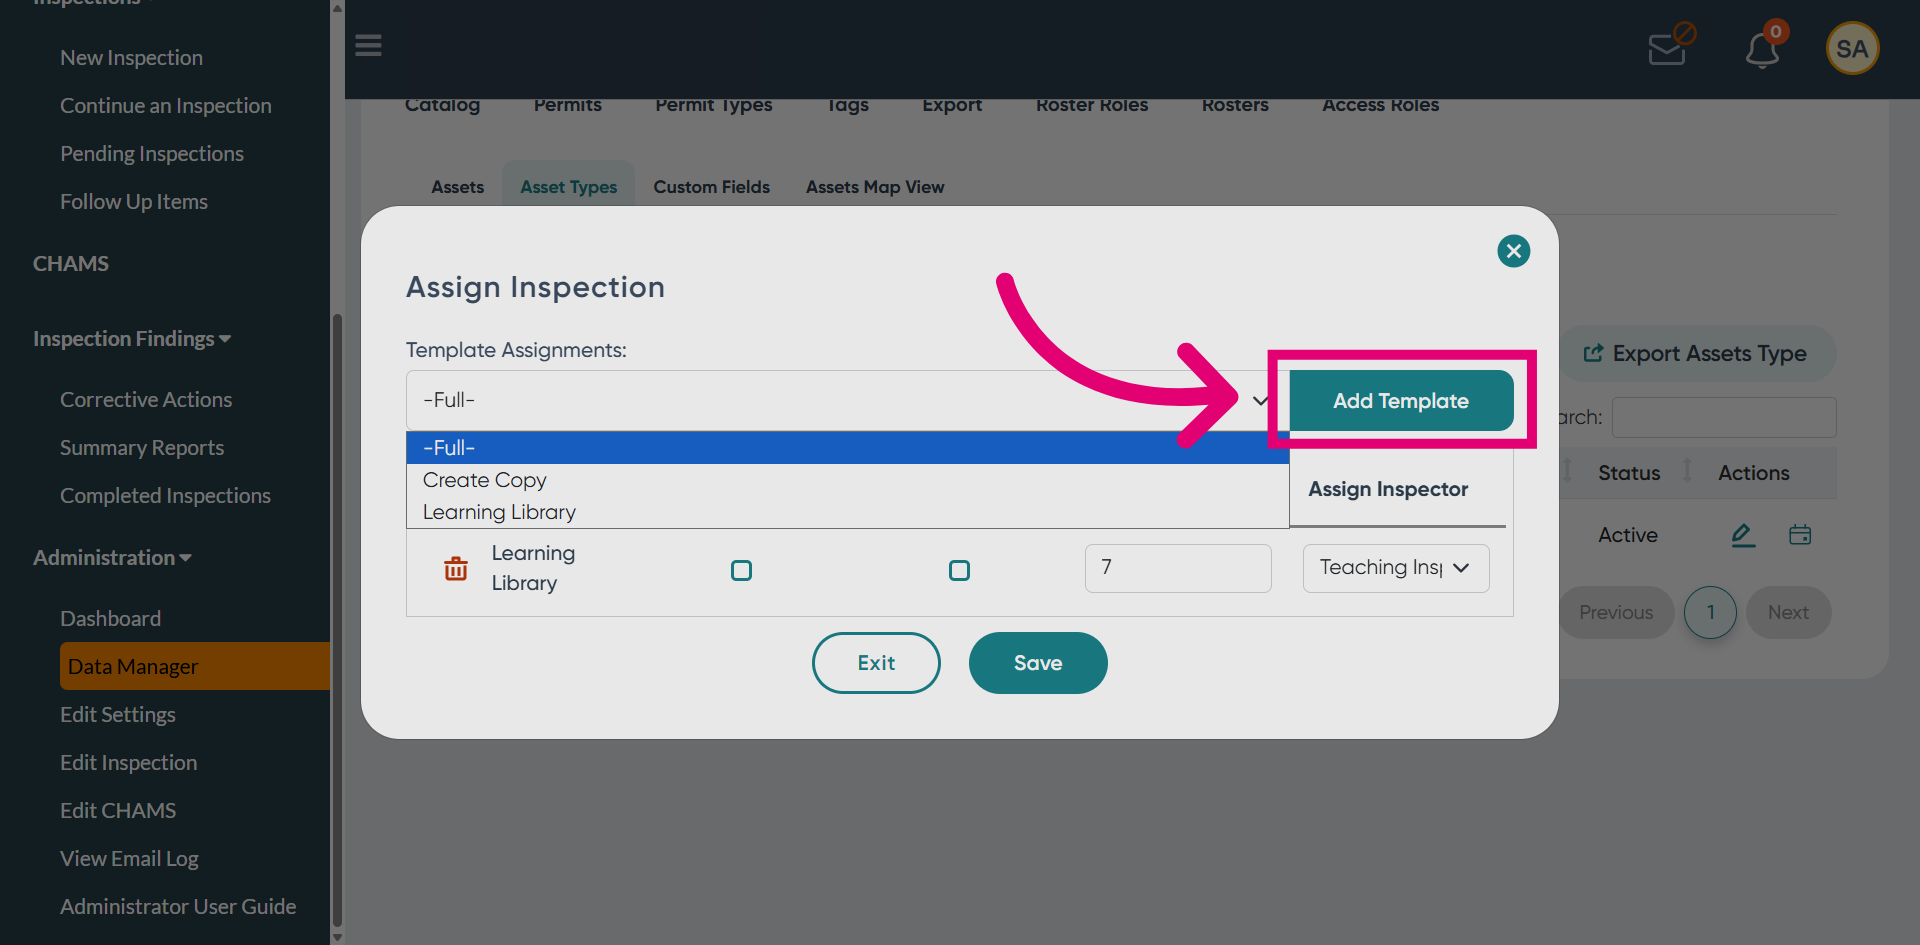This screenshot has height=945, width=1920.
Task: Collapse the Administration section
Action: (x=112, y=558)
